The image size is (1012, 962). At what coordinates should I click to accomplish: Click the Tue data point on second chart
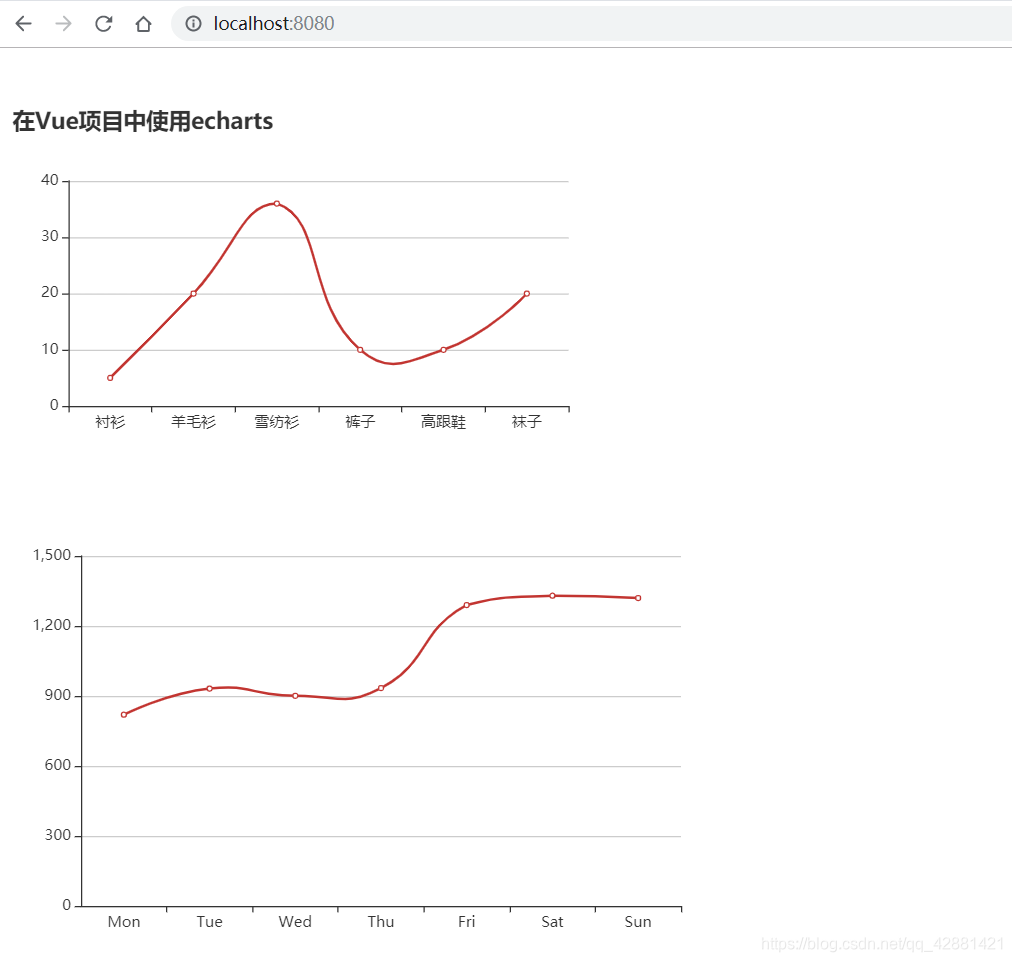click(x=210, y=688)
